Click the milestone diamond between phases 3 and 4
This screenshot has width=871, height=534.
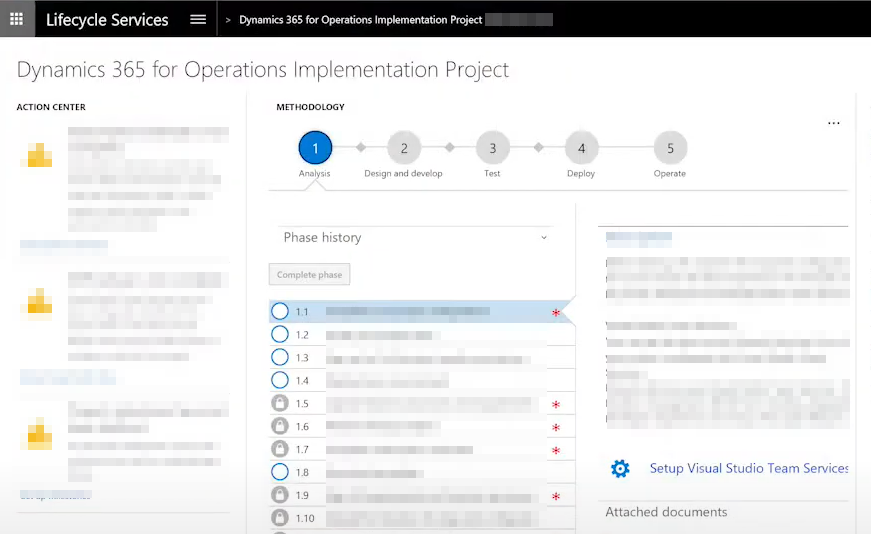click(x=538, y=147)
